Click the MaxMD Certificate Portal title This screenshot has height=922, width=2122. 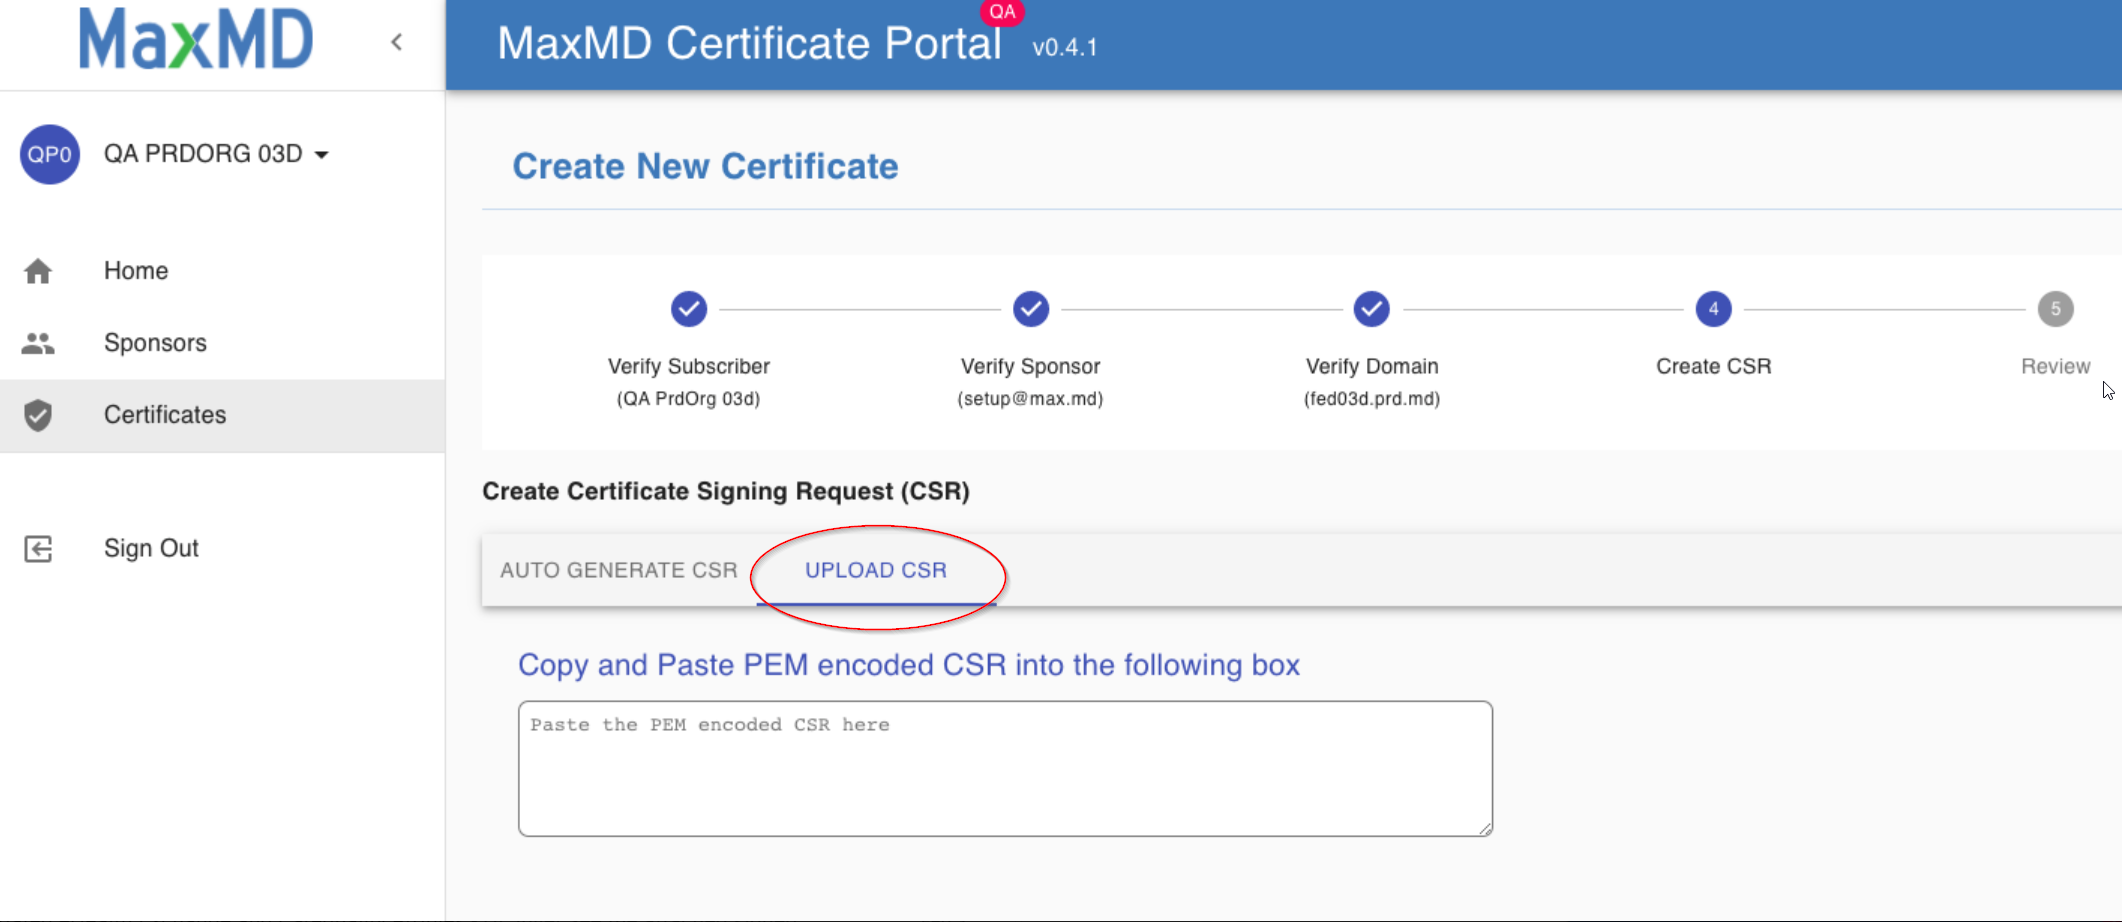(x=749, y=44)
